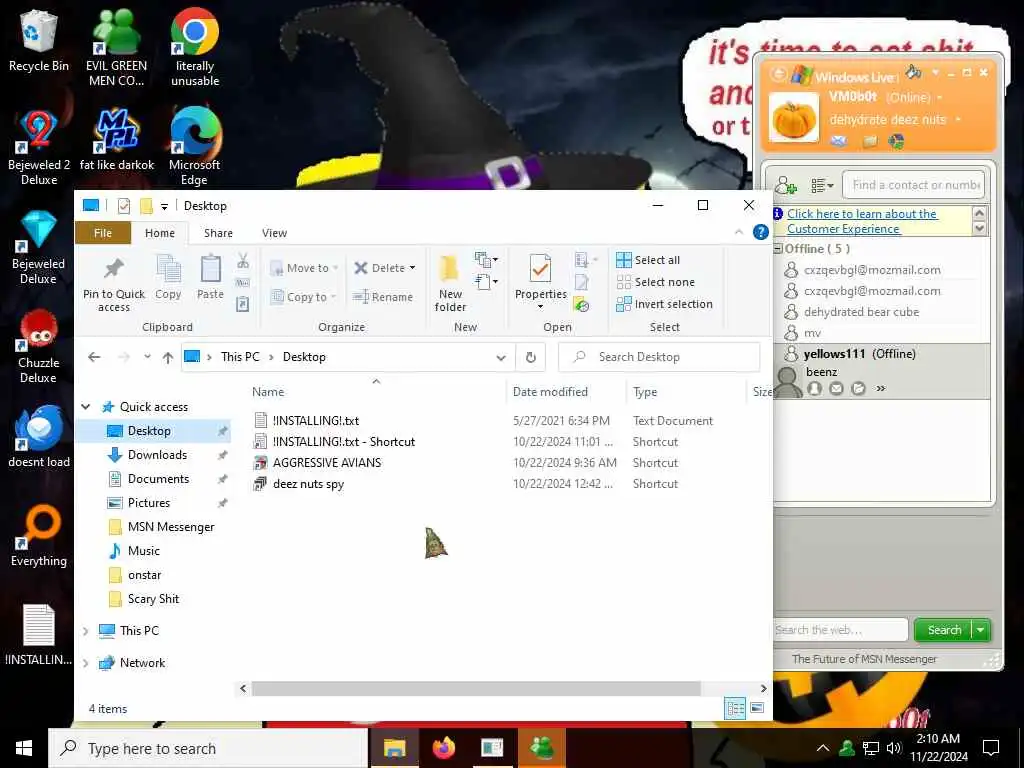Collapse the Offline ( 5 ) contact group
The width and height of the screenshot is (1024, 768).
click(x=778, y=249)
